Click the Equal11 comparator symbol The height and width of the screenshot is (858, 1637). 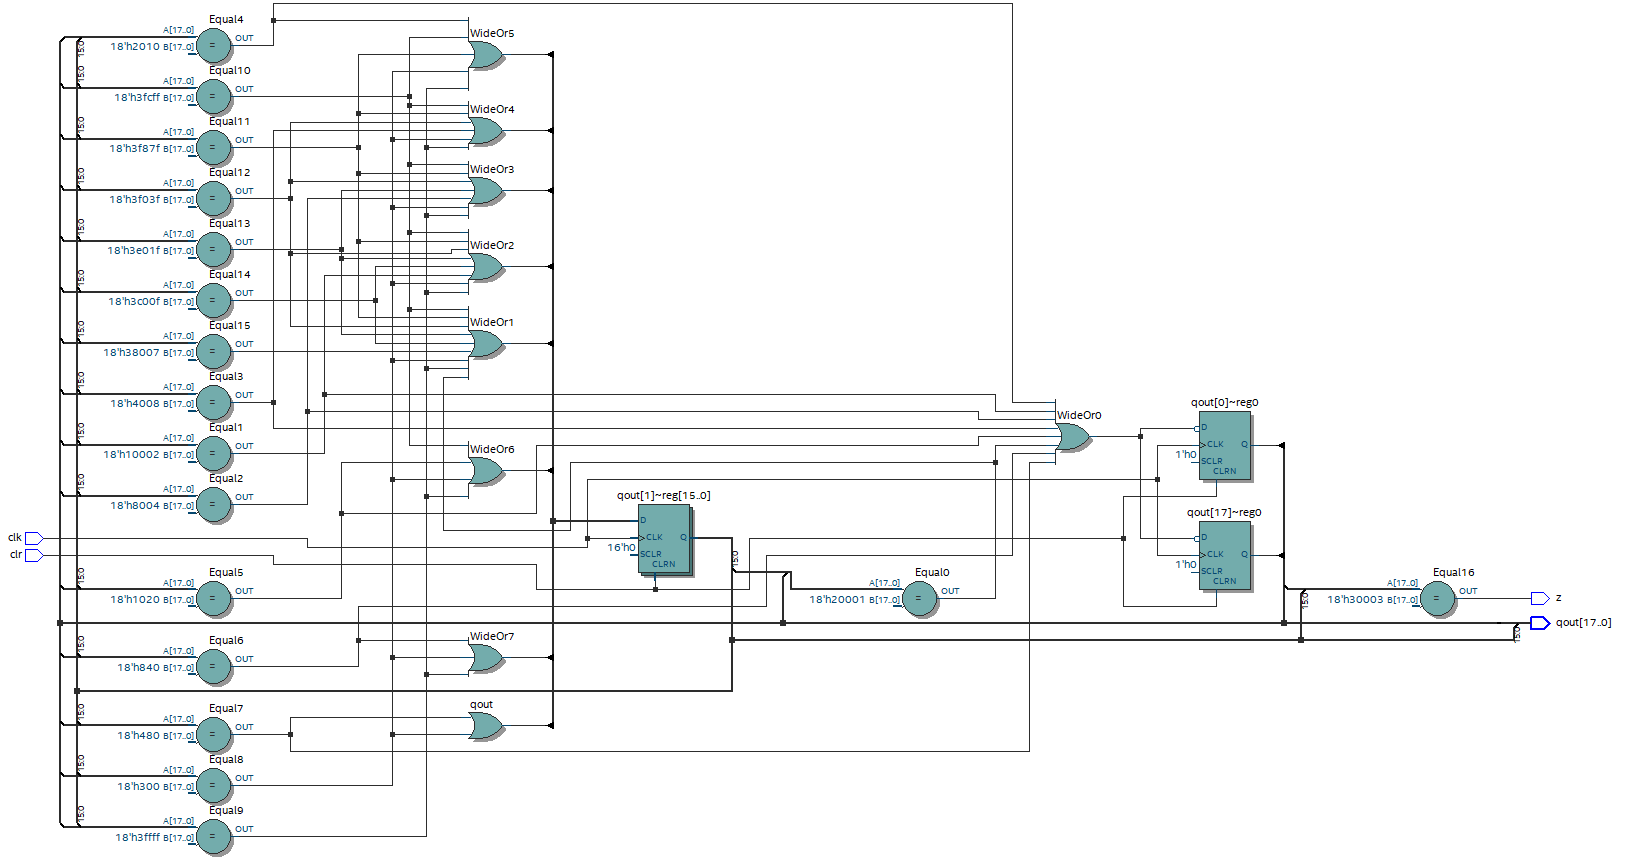pyautogui.click(x=213, y=148)
